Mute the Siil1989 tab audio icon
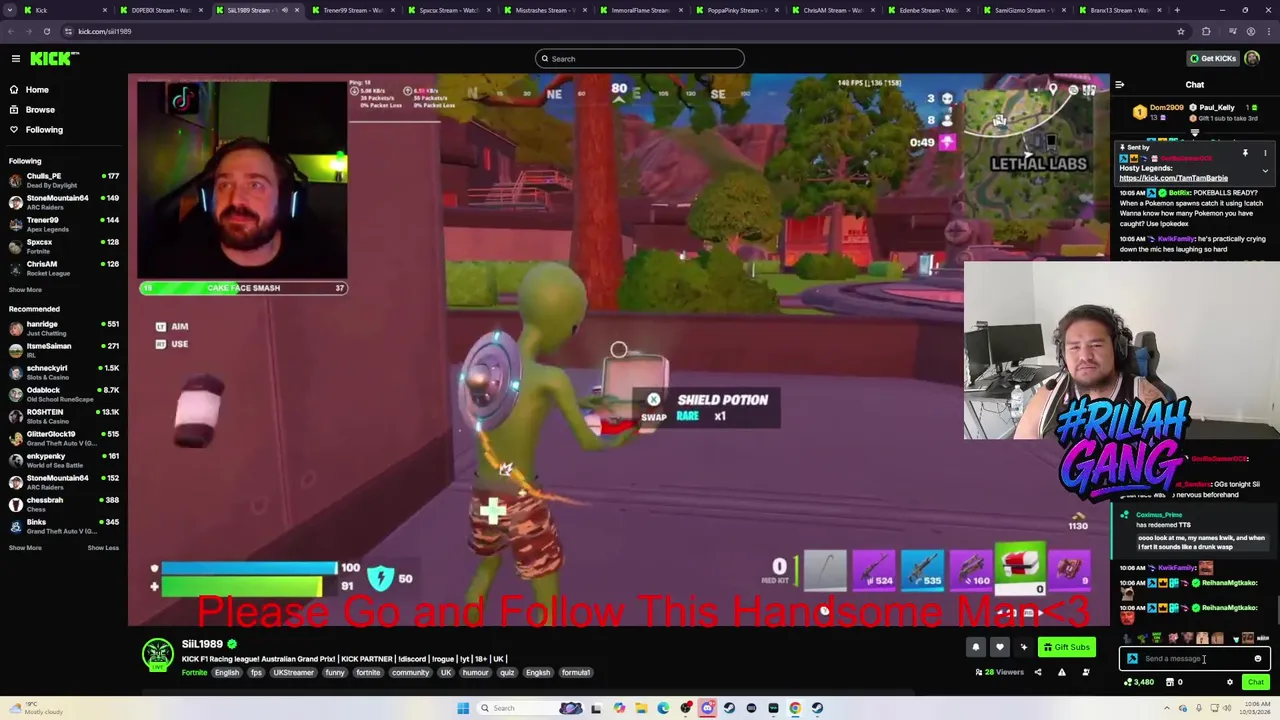1280x720 pixels. point(284,10)
